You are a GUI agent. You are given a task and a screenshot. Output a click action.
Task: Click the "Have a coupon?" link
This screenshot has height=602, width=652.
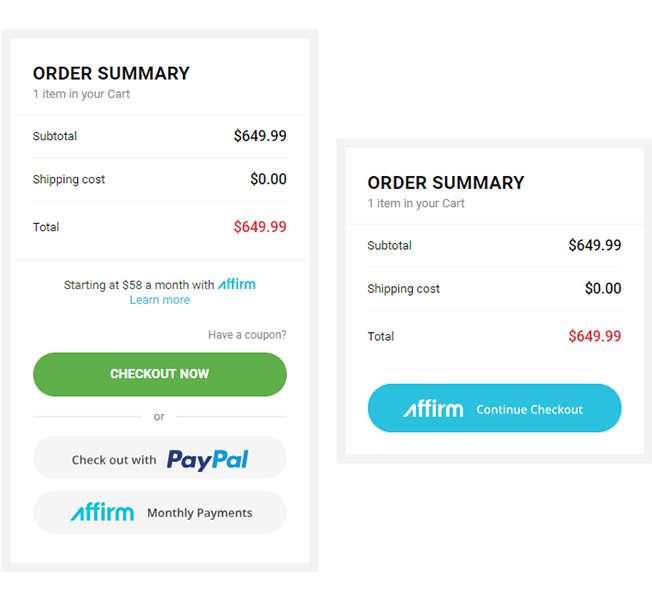point(247,335)
